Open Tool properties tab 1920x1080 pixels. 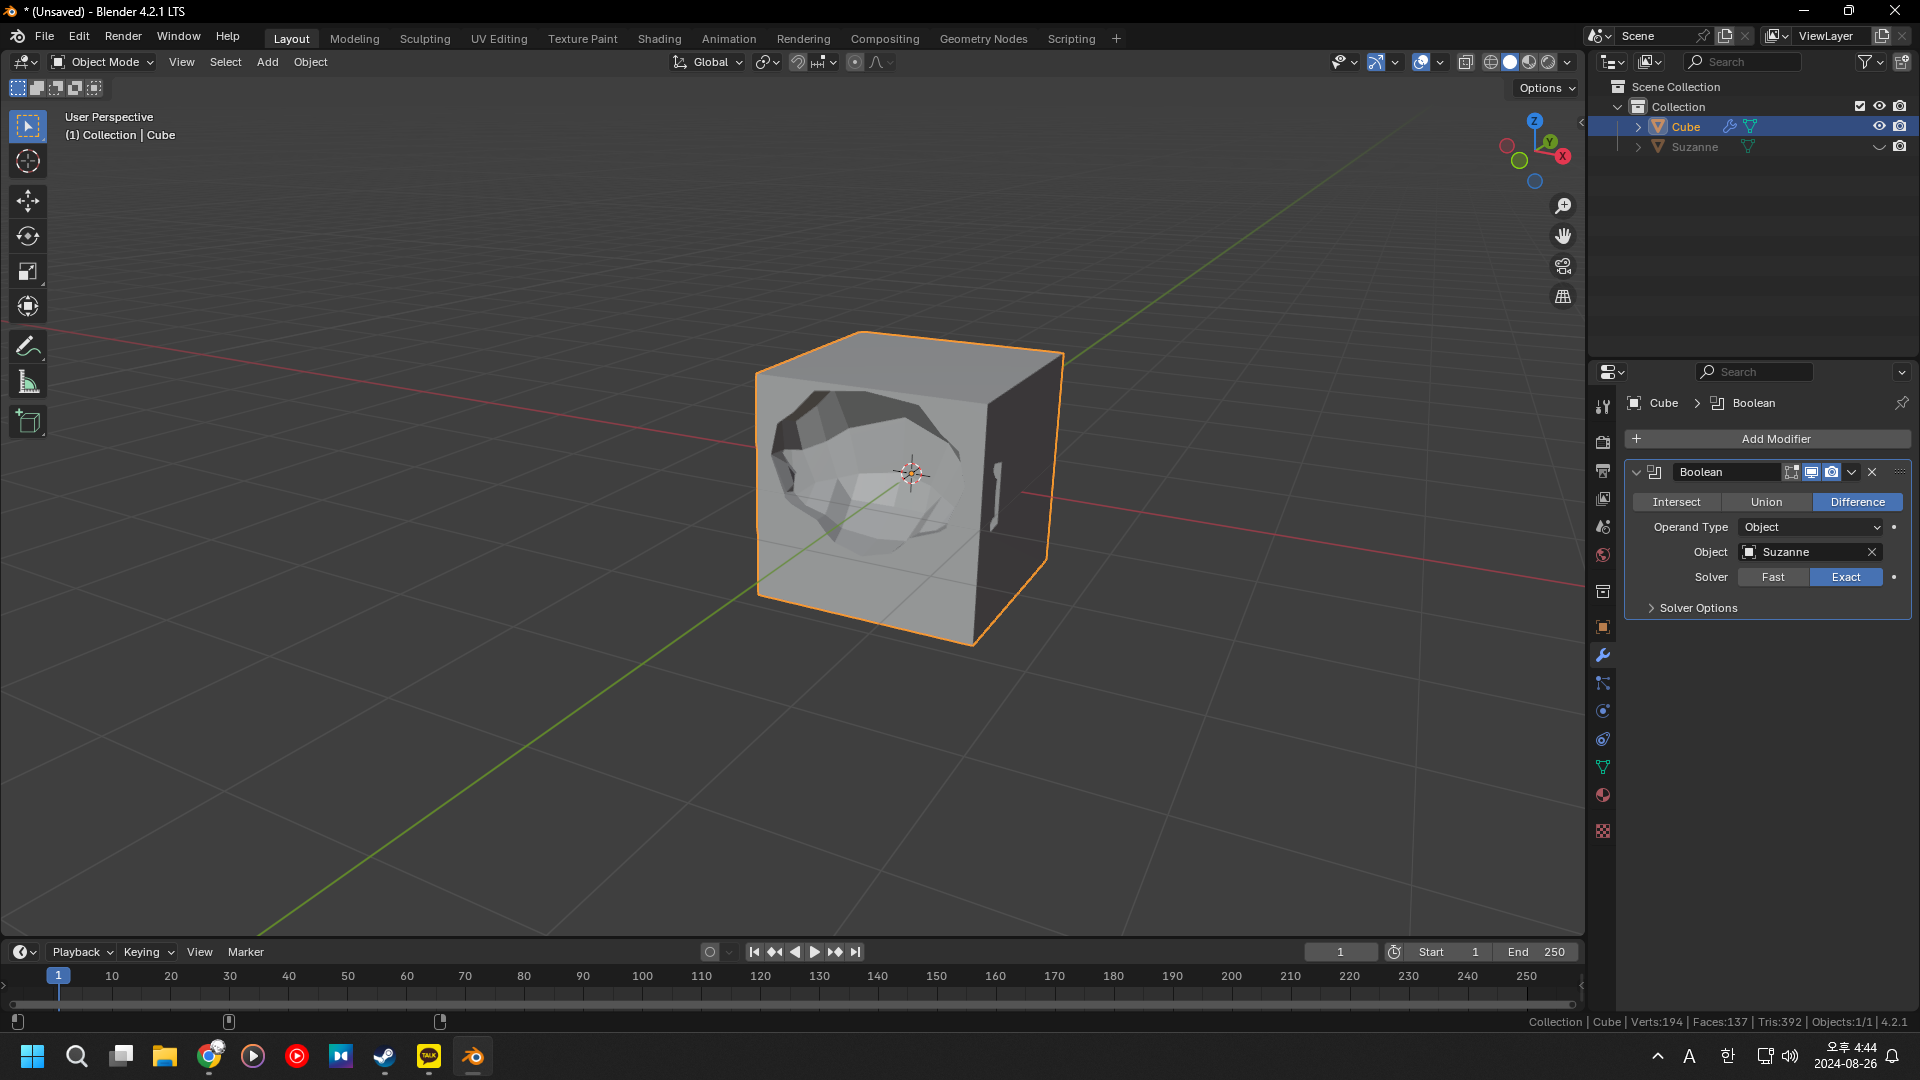pos(1603,406)
